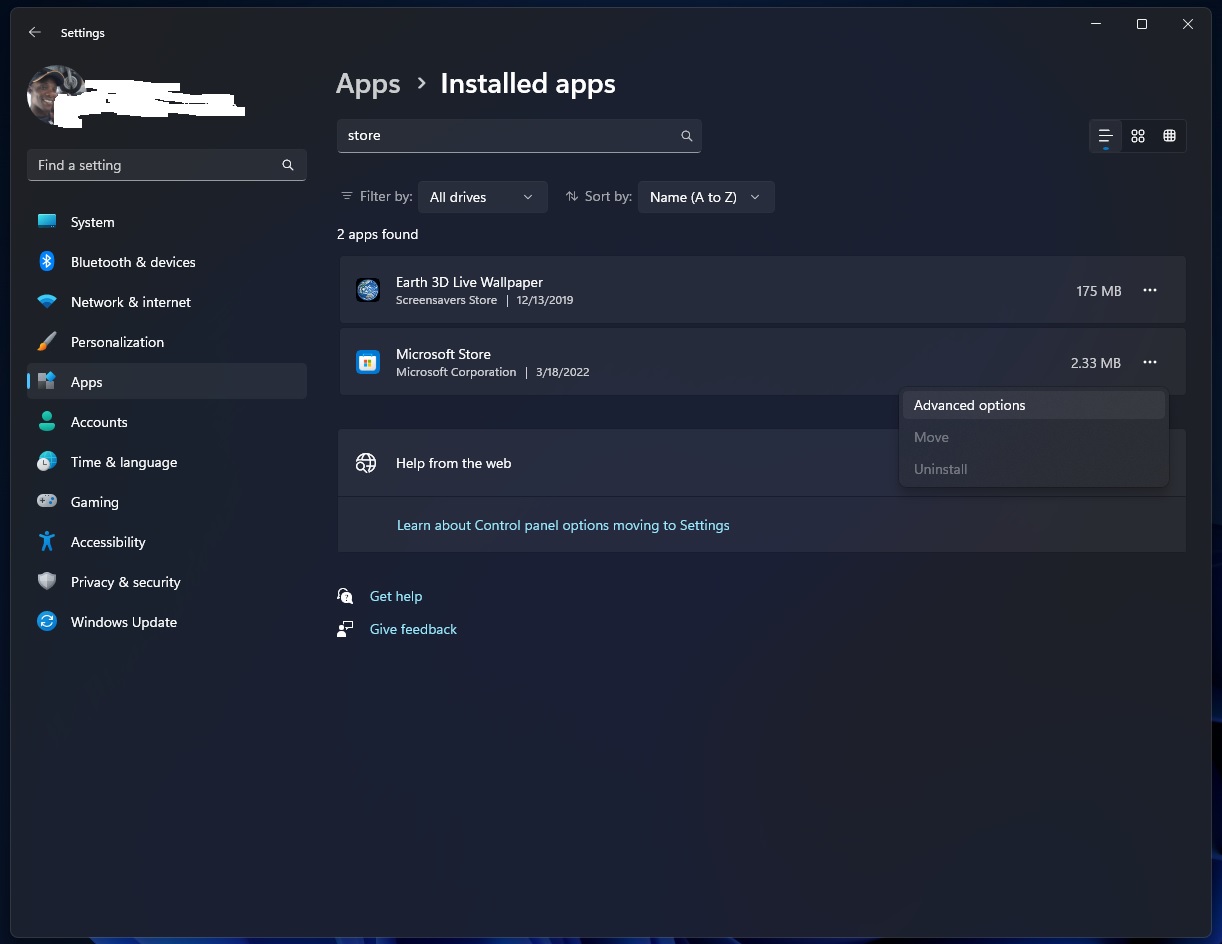Click the magnifier in Find a setting
This screenshot has width=1222, height=944.
tap(288, 165)
